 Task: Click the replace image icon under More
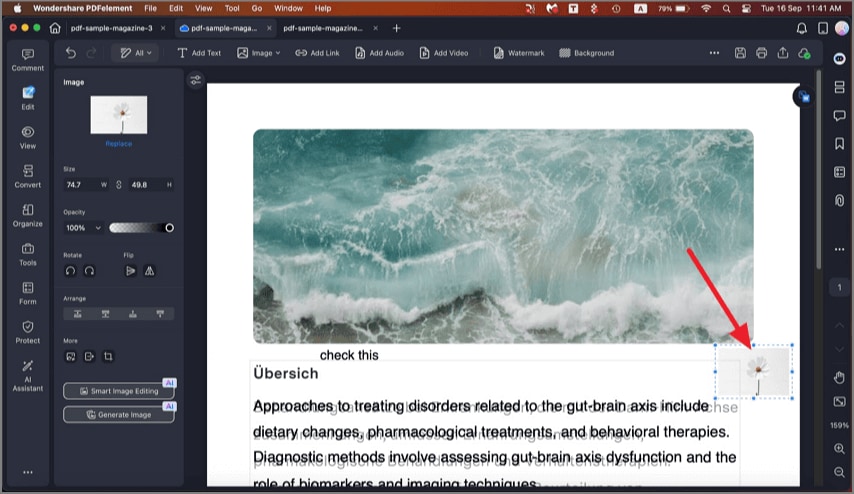tap(71, 356)
